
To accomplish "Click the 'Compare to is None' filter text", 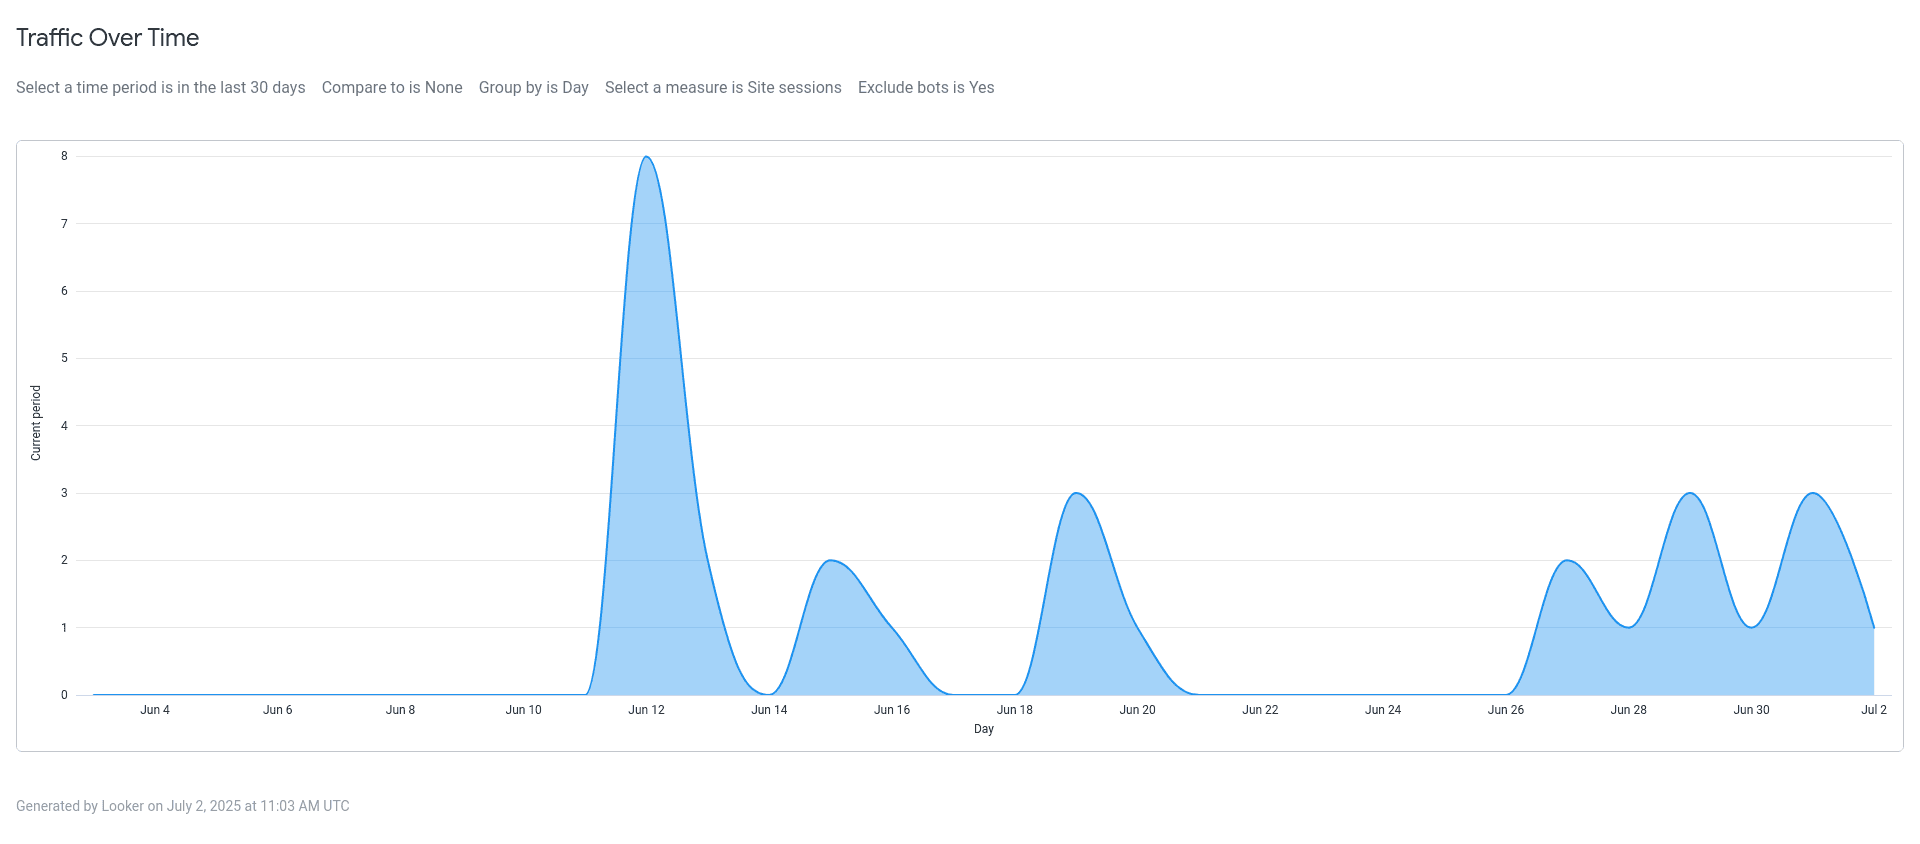I will click(x=392, y=88).
